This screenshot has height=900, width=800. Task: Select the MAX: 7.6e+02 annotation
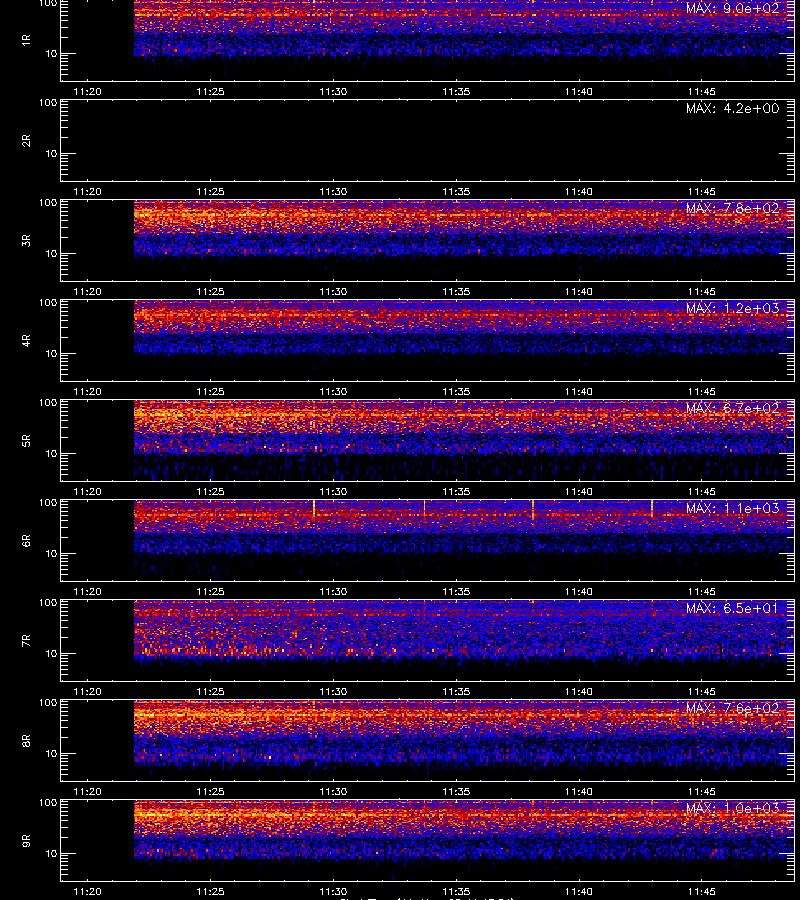tap(732, 709)
